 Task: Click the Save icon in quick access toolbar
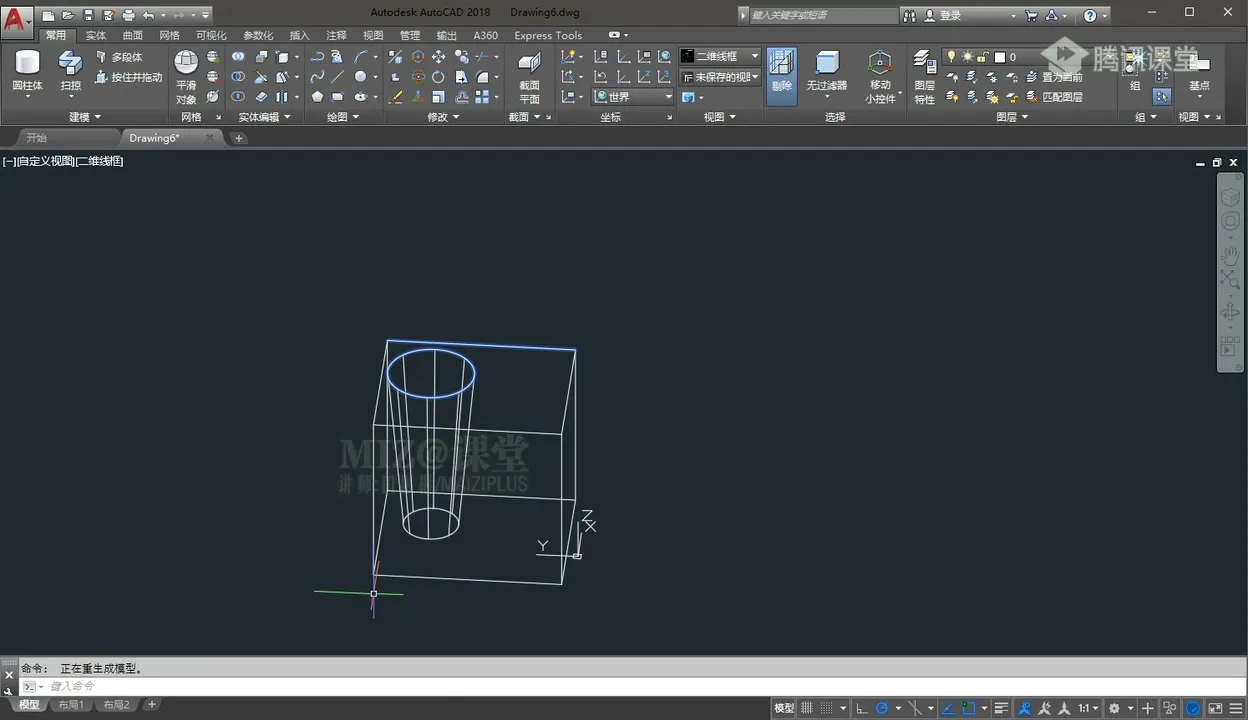[x=88, y=15]
